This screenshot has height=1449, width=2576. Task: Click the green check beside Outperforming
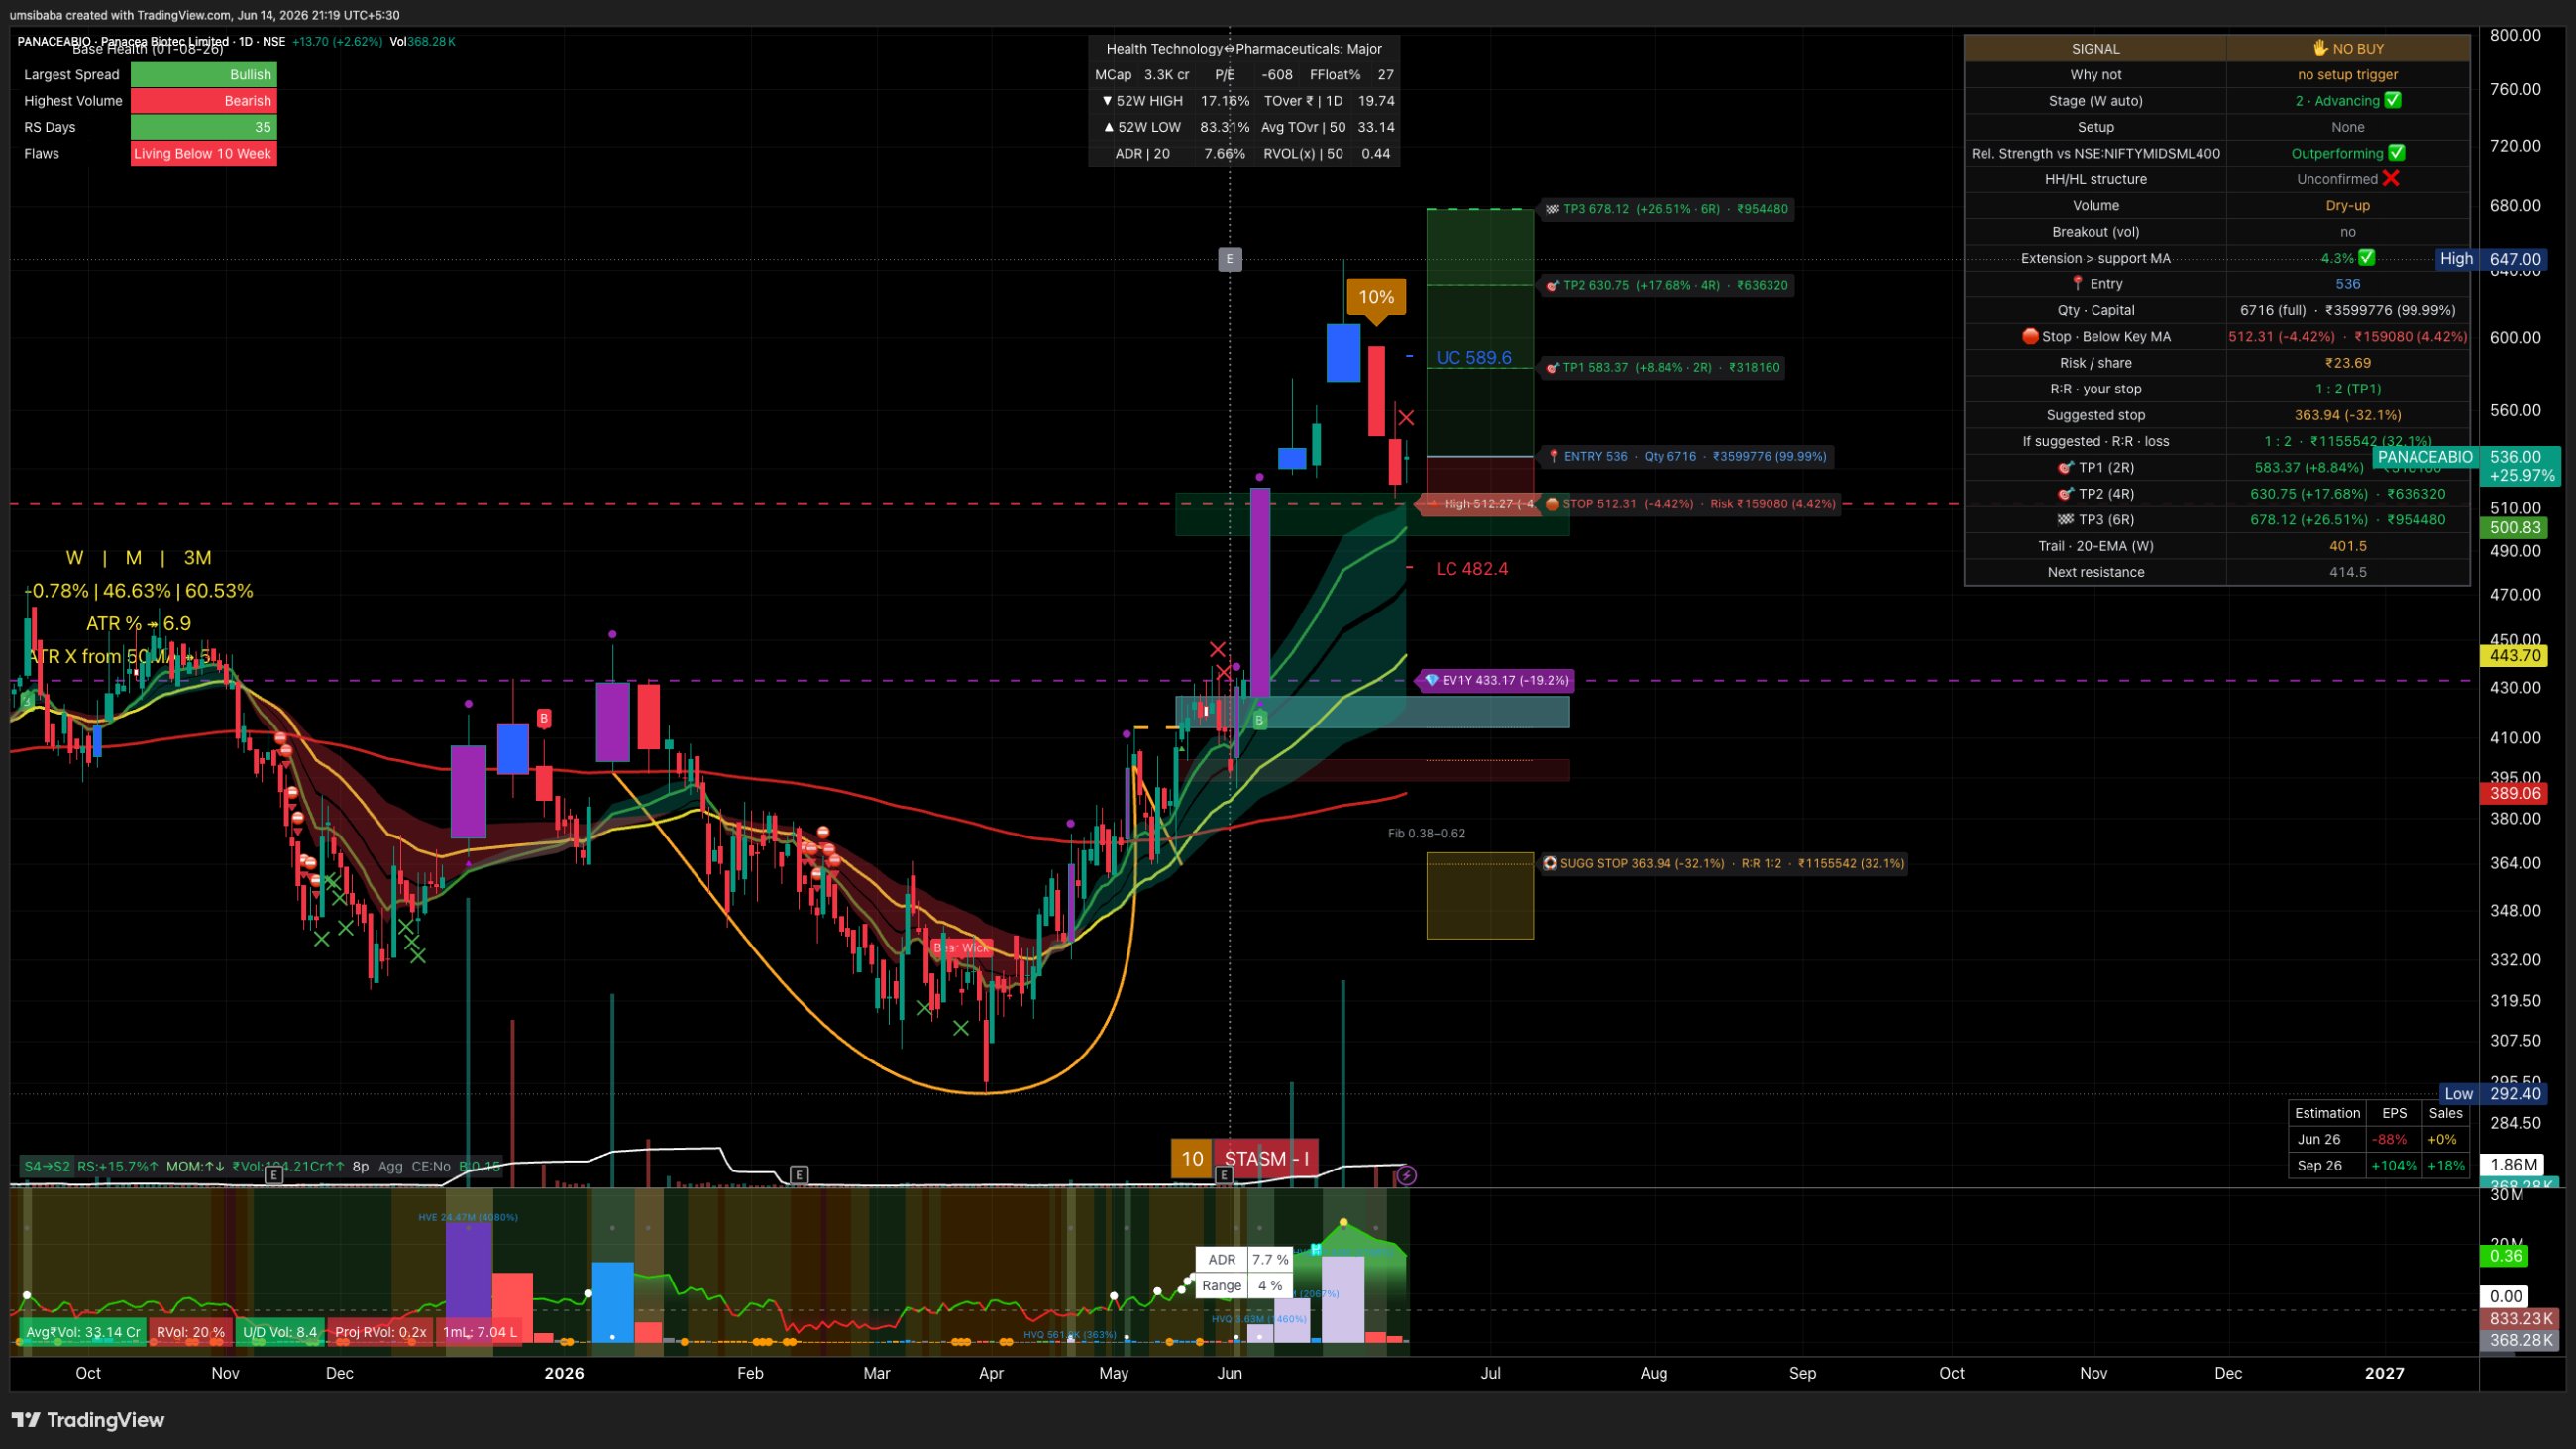[2397, 153]
